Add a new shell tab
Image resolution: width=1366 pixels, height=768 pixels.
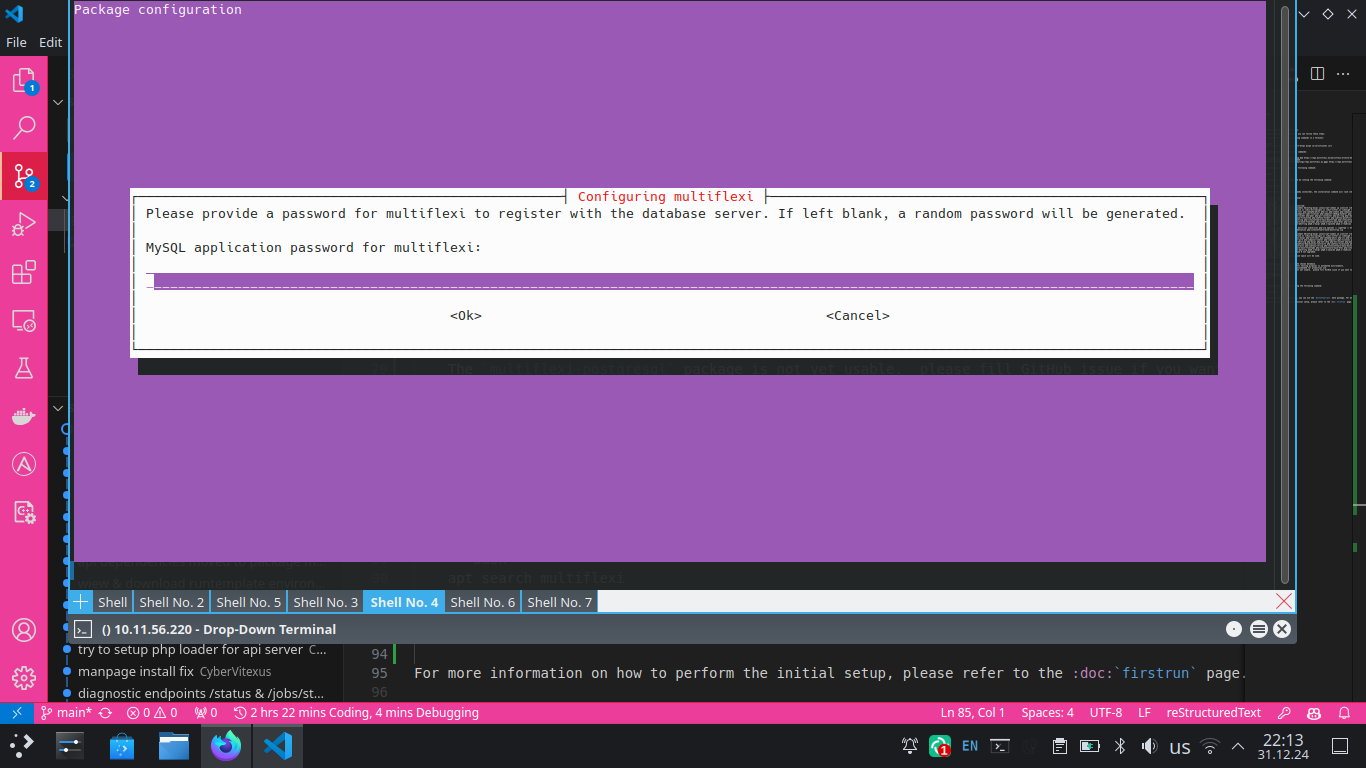tap(81, 601)
